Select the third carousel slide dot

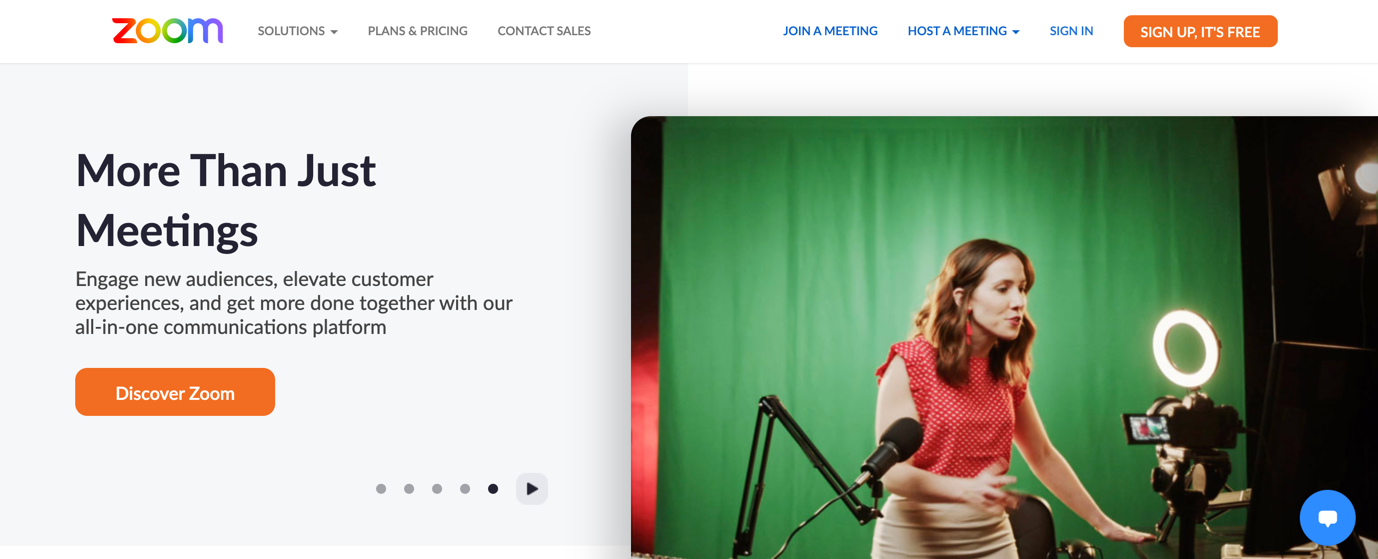[x=437, y=489]
